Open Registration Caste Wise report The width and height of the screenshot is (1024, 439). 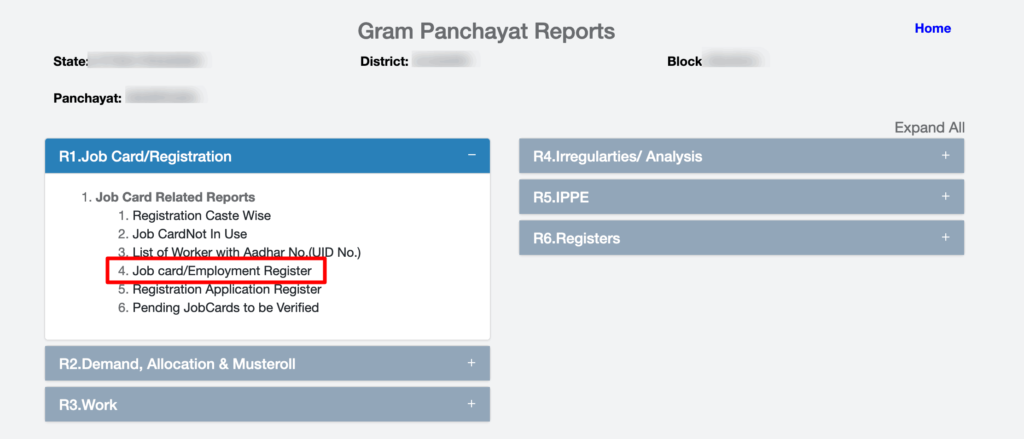tap(201, 215)
